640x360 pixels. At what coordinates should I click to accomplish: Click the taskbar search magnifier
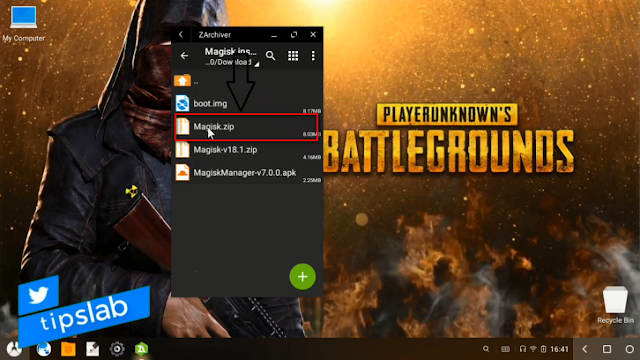tap(486, 349)
